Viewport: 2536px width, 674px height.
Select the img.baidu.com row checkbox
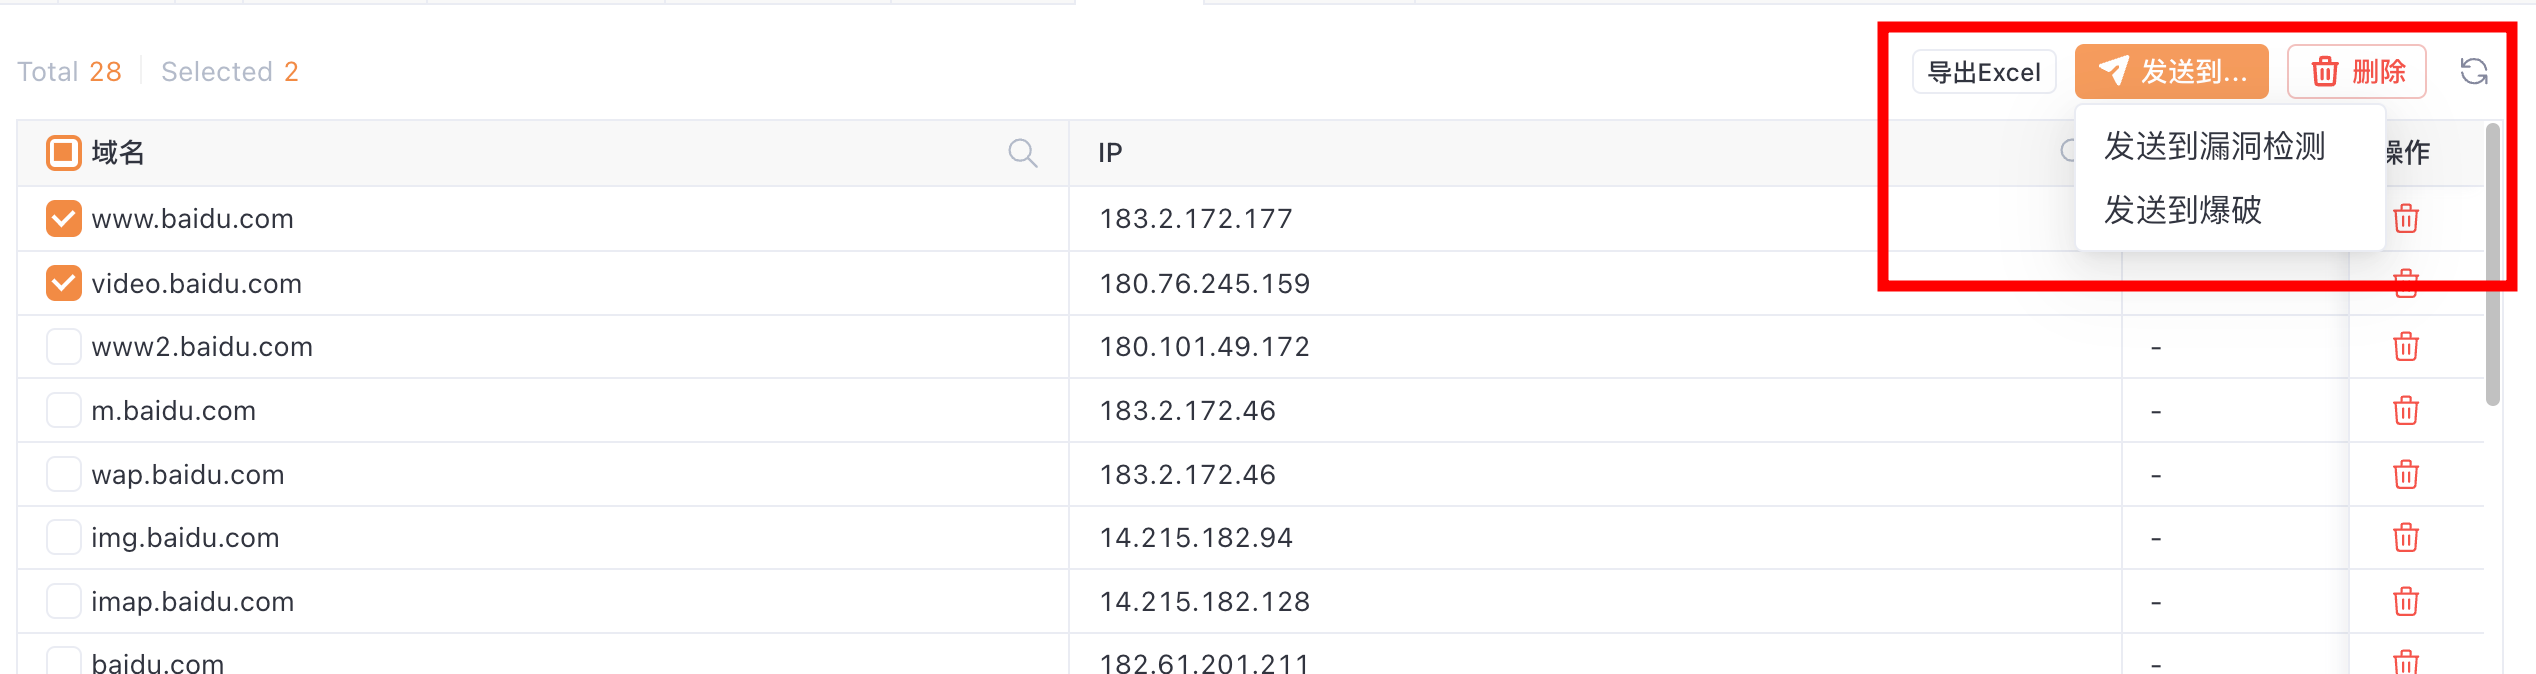click(63, 537)
